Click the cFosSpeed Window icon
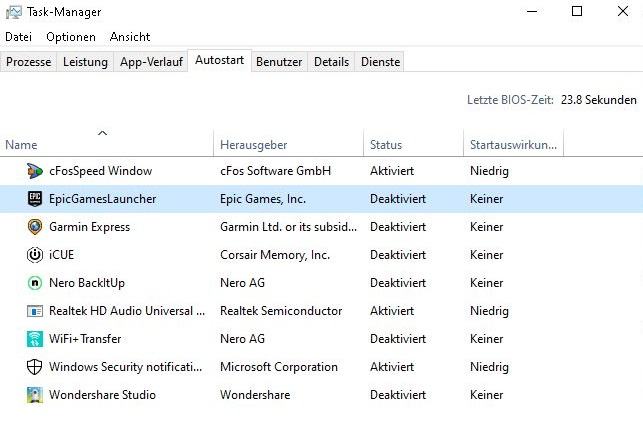643x421 pixels. pos(34,171)
